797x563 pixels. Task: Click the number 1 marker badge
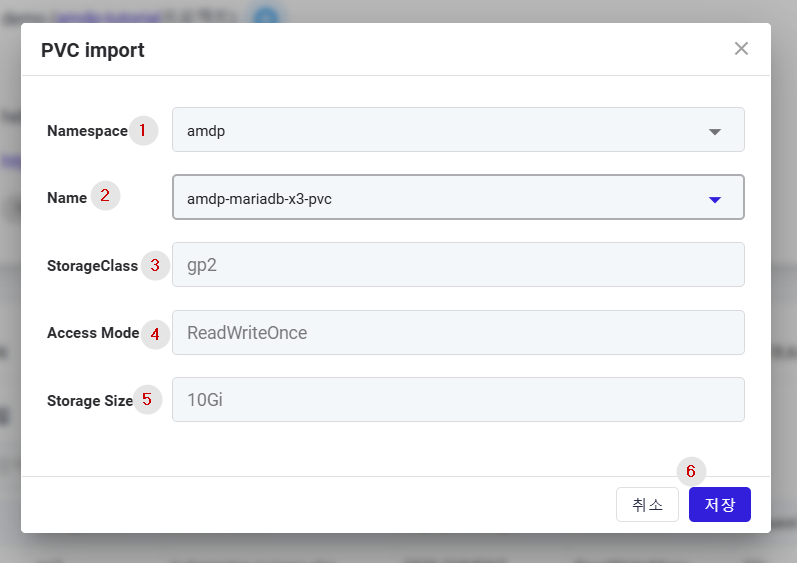pos(143,131)
